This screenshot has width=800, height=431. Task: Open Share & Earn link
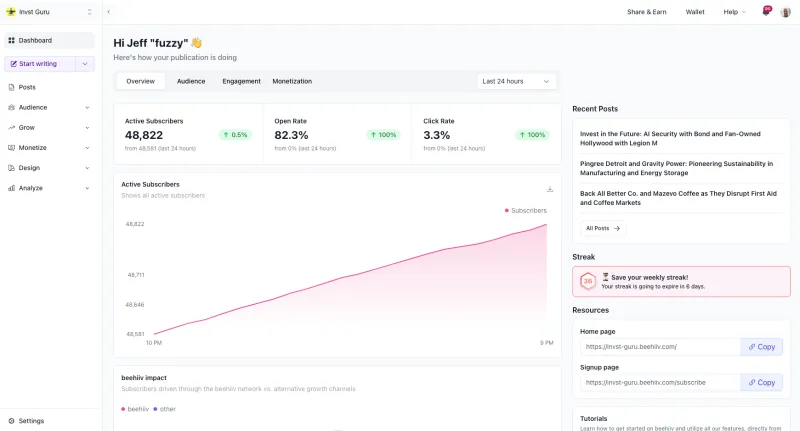pyautogui.click(x=646, y=12)
